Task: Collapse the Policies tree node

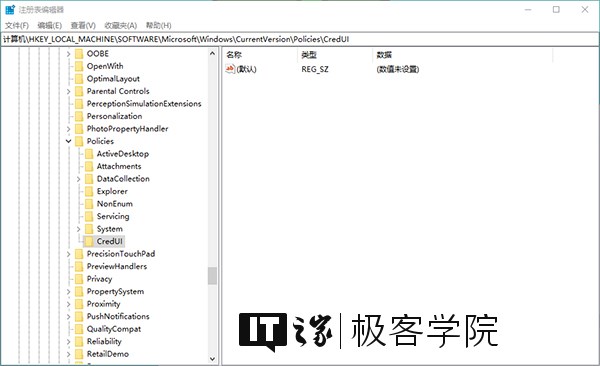Action: [x=68, y=141]
